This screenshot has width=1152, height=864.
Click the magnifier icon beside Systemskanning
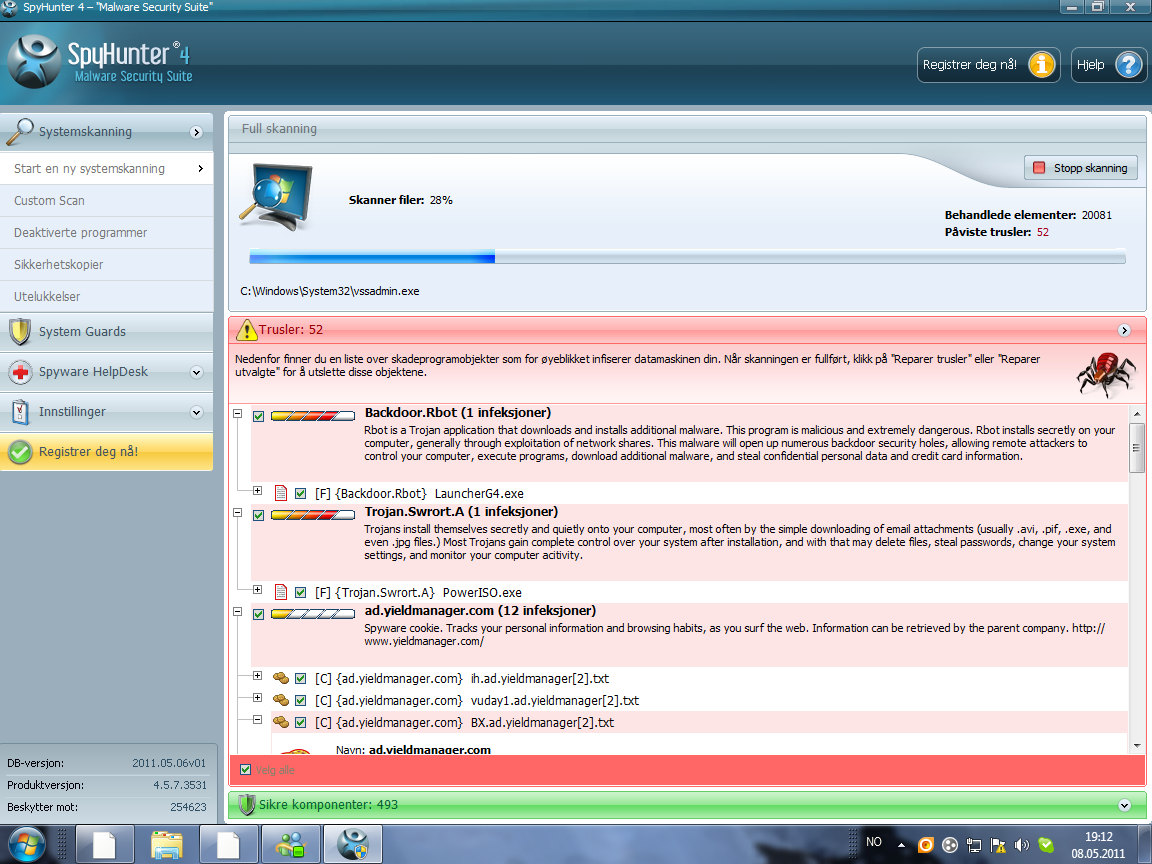coord(20,132)
